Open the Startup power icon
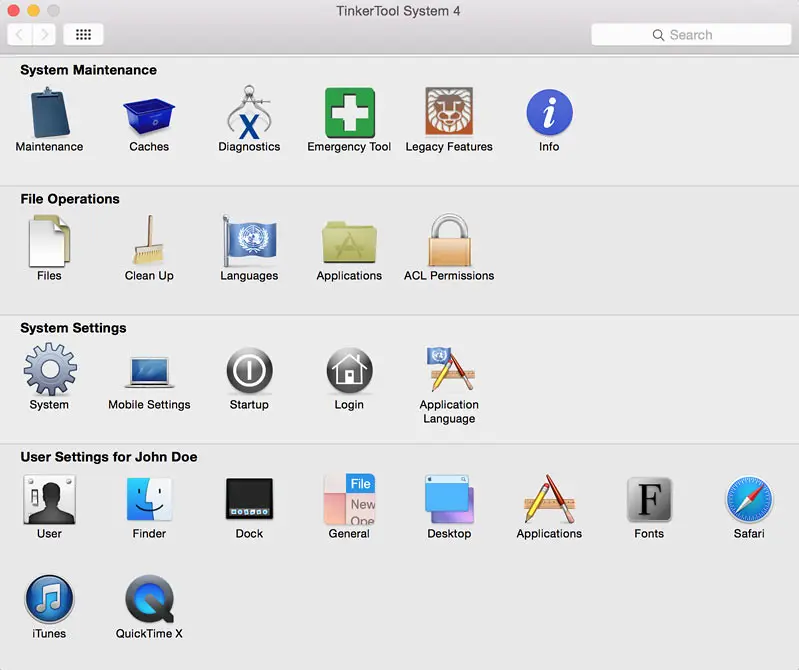 pyautogui.click(x=249, y=370)
